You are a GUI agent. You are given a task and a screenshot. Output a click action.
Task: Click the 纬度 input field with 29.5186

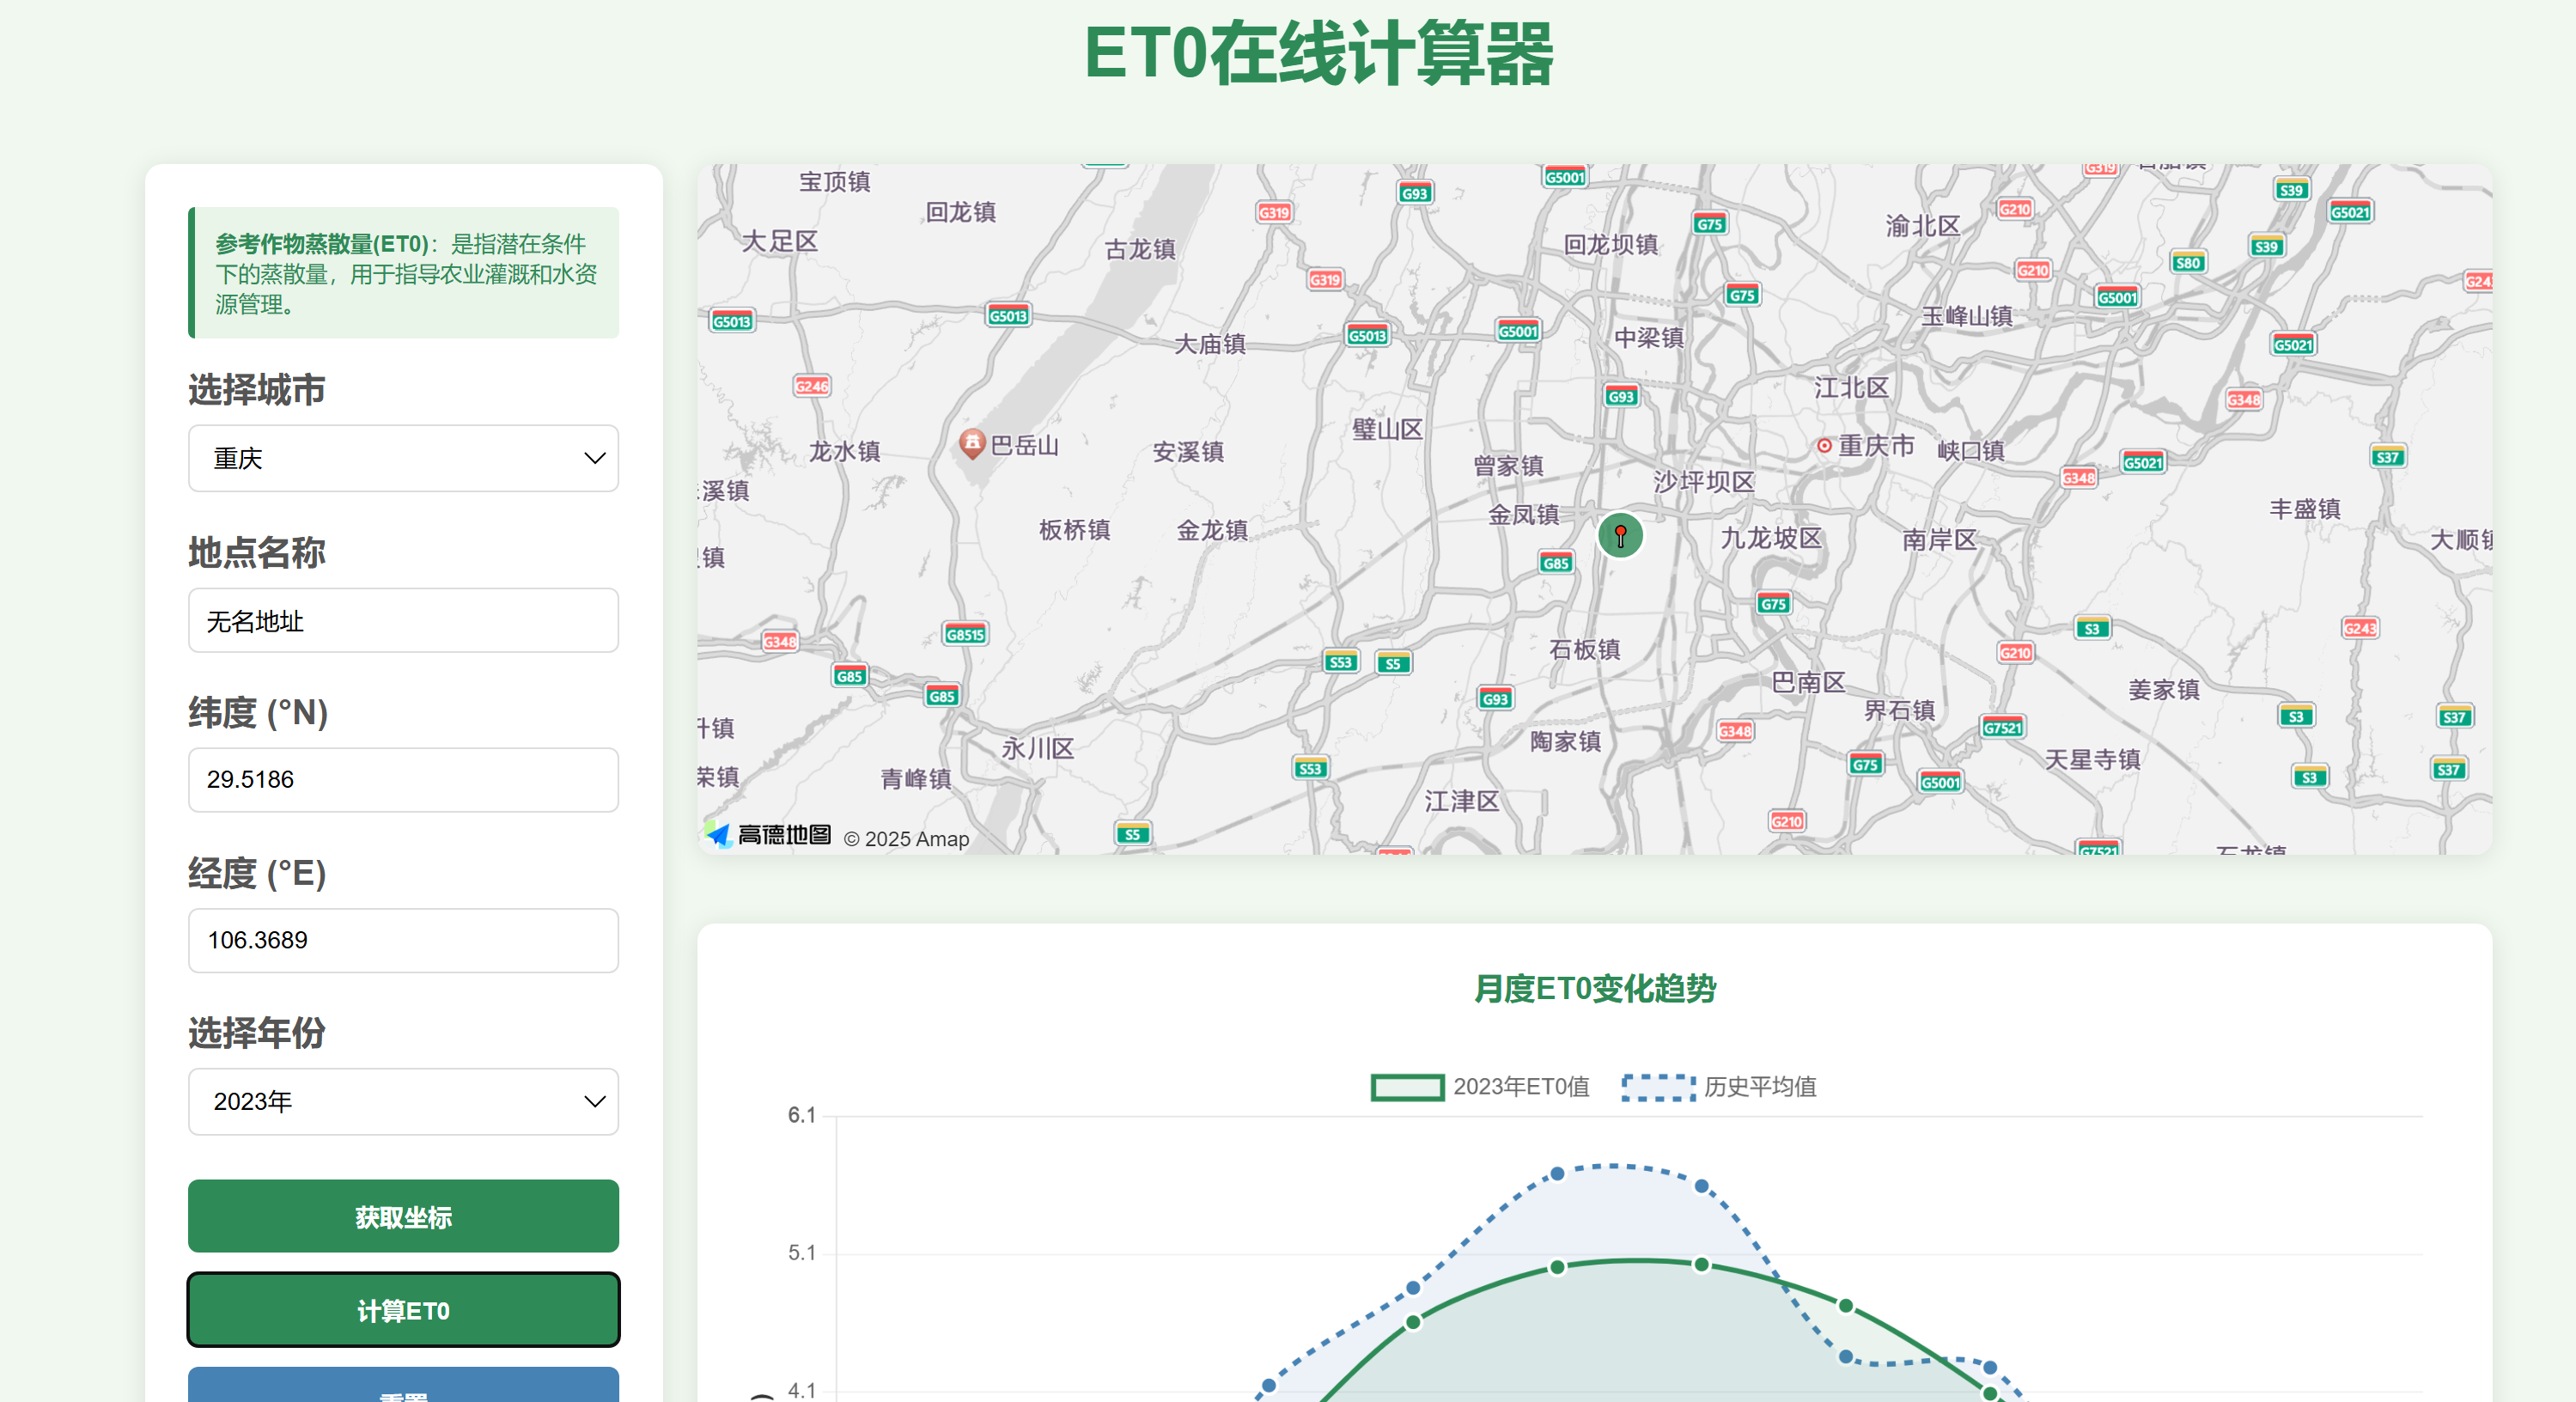click(x=403, y=780)
